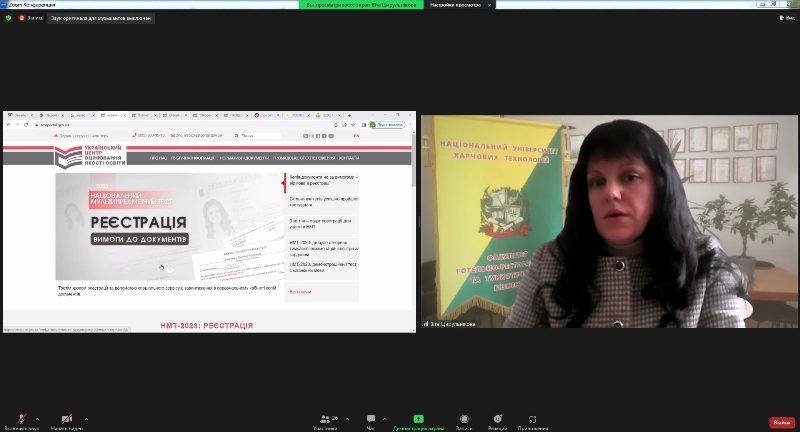
Task: Expand the arrow next to Participants
Action: (x=347, y=419)
